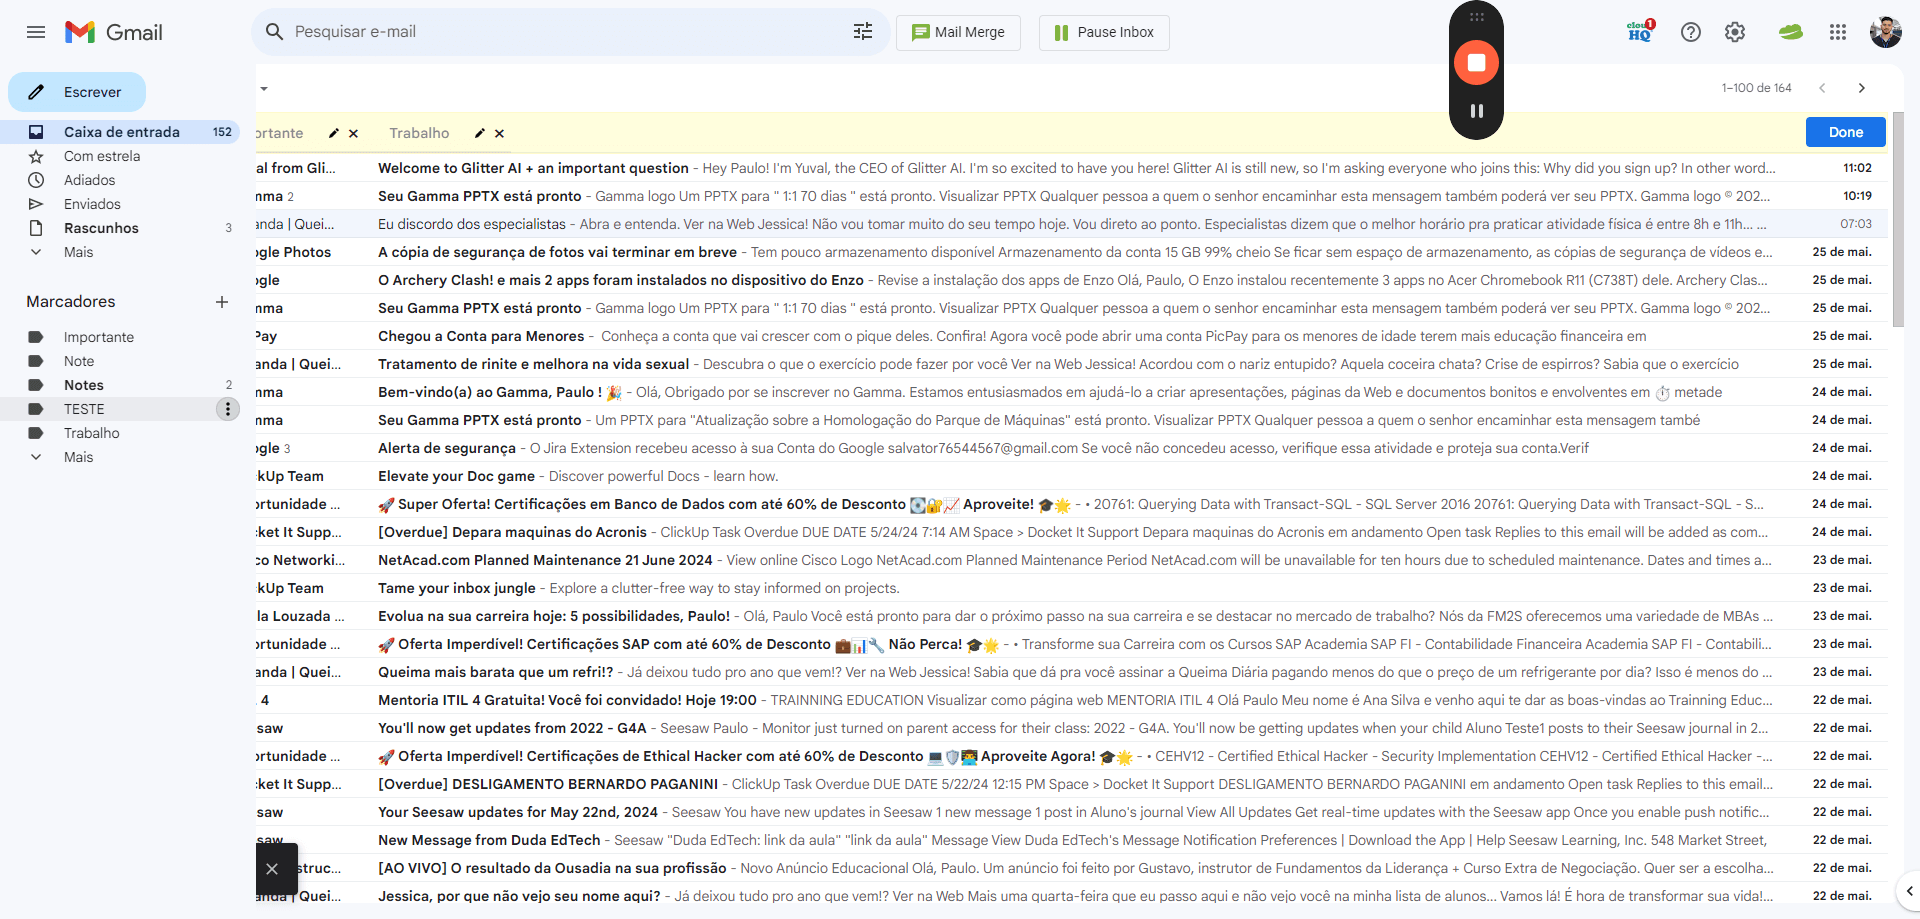Open email NetAcad.com Planned Maintenance
Viewport: 1920px width, 919px height.
click(x=1072, y=560)
